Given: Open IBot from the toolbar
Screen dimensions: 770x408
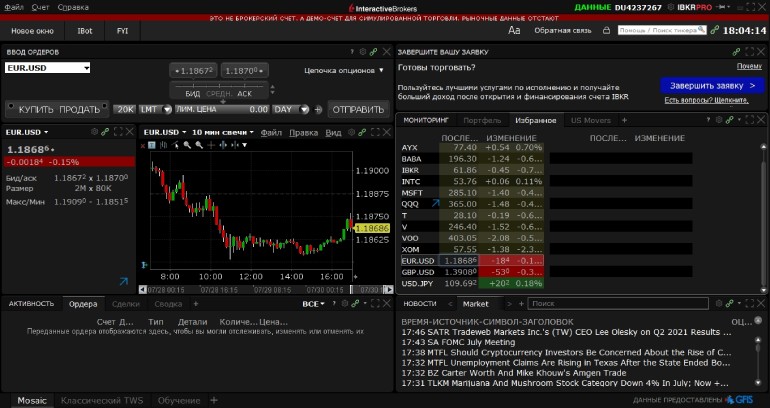Looking at the screenshot, I should [x=84, y=30].
